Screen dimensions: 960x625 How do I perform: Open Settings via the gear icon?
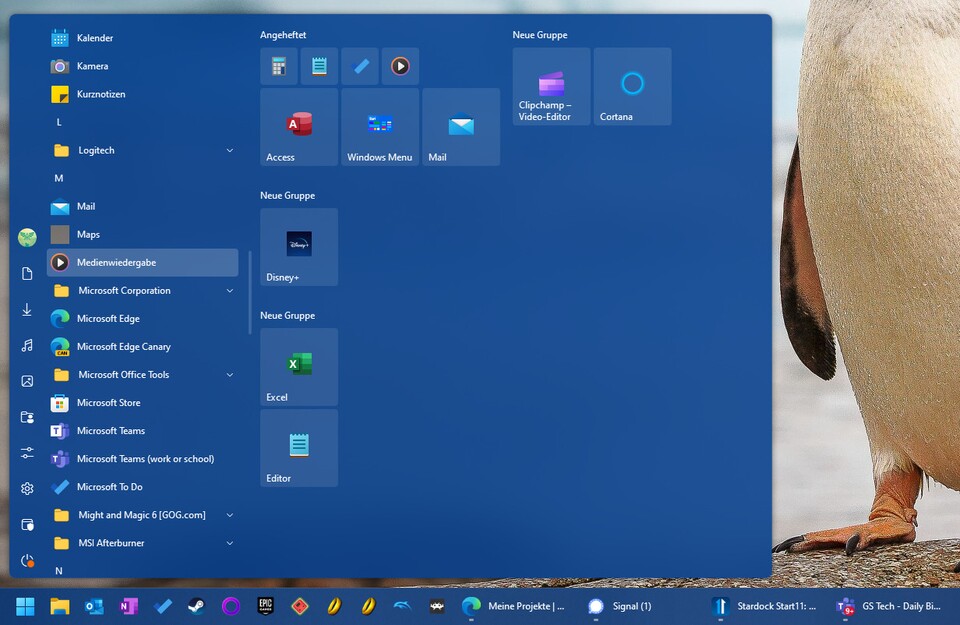pos(27,488)
